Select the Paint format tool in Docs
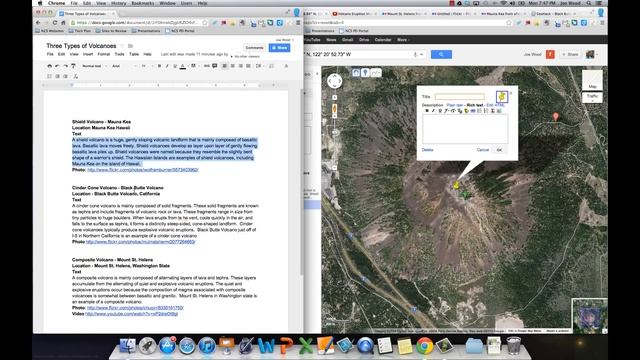The height and width of the screenshot is (360, 640). 73,66
